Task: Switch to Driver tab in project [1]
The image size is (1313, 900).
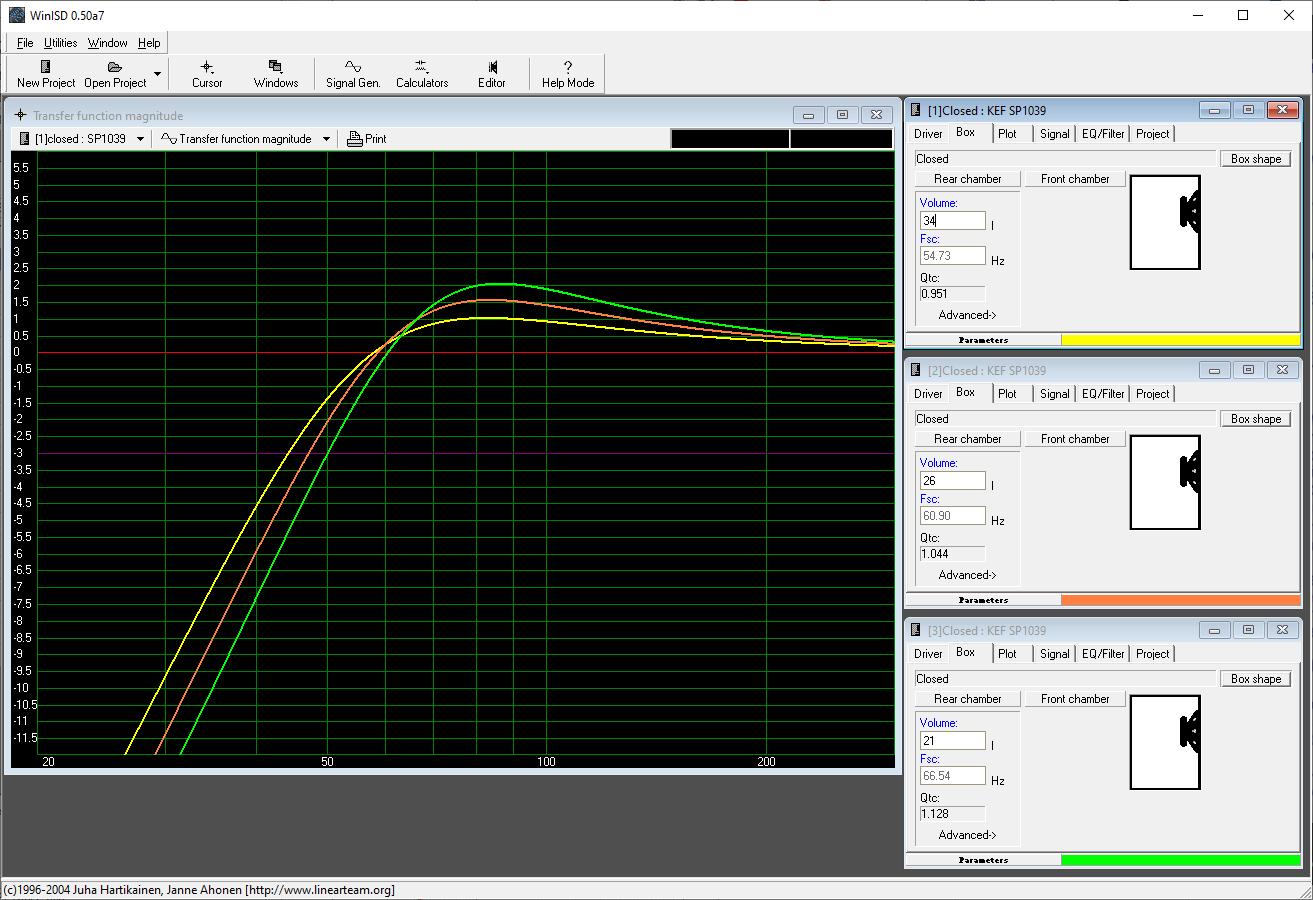Action: tap(928, 134)
